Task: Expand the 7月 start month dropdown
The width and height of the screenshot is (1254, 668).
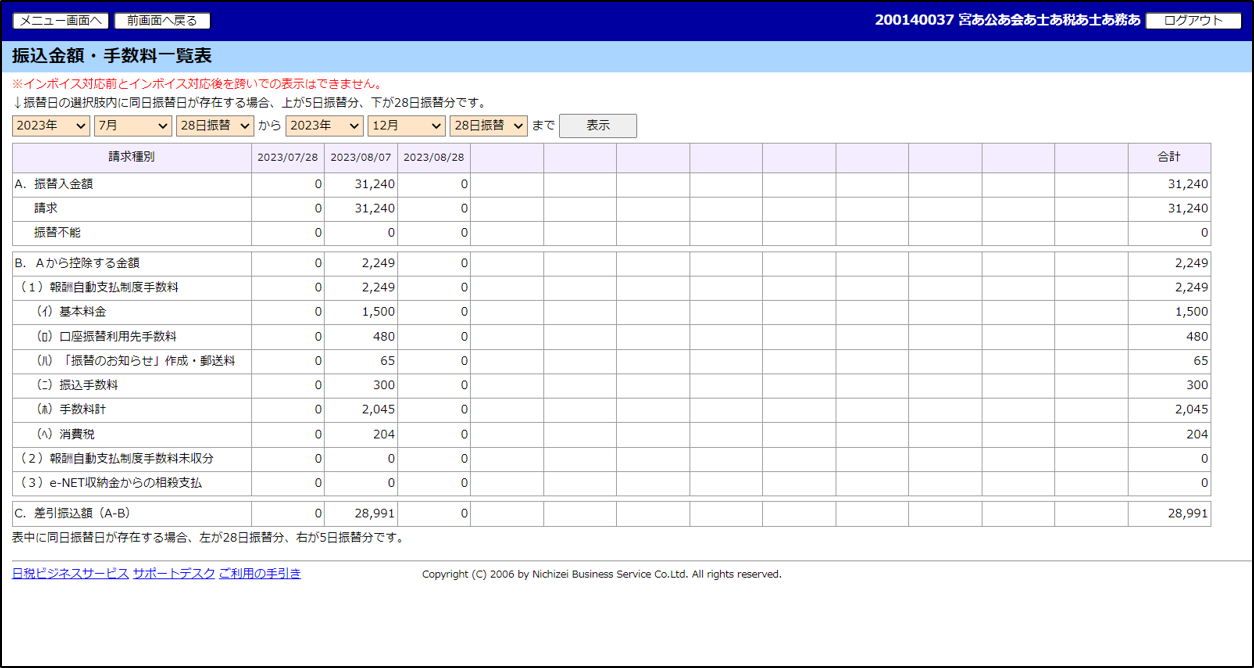Action: click(x=133, y=126)
